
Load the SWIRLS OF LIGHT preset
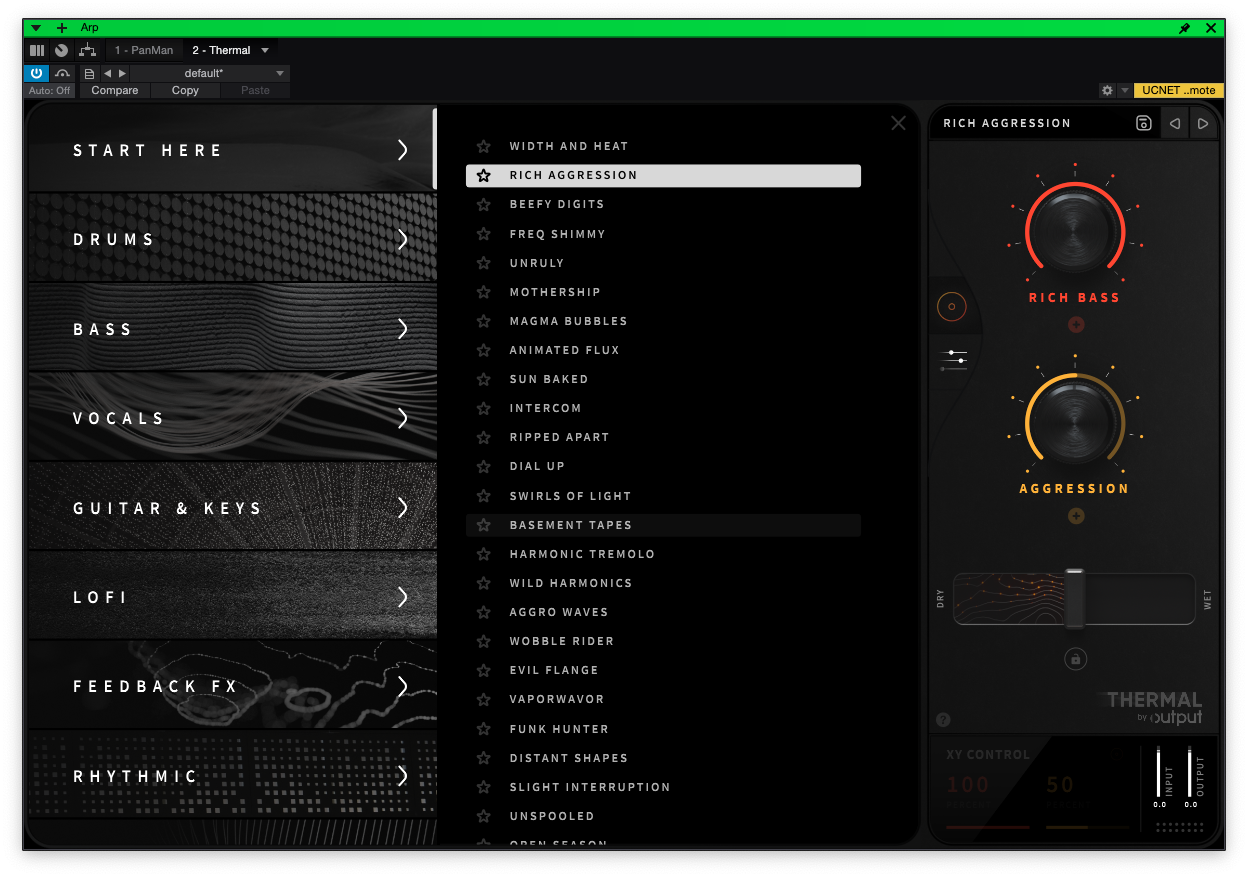coord(663,496)
